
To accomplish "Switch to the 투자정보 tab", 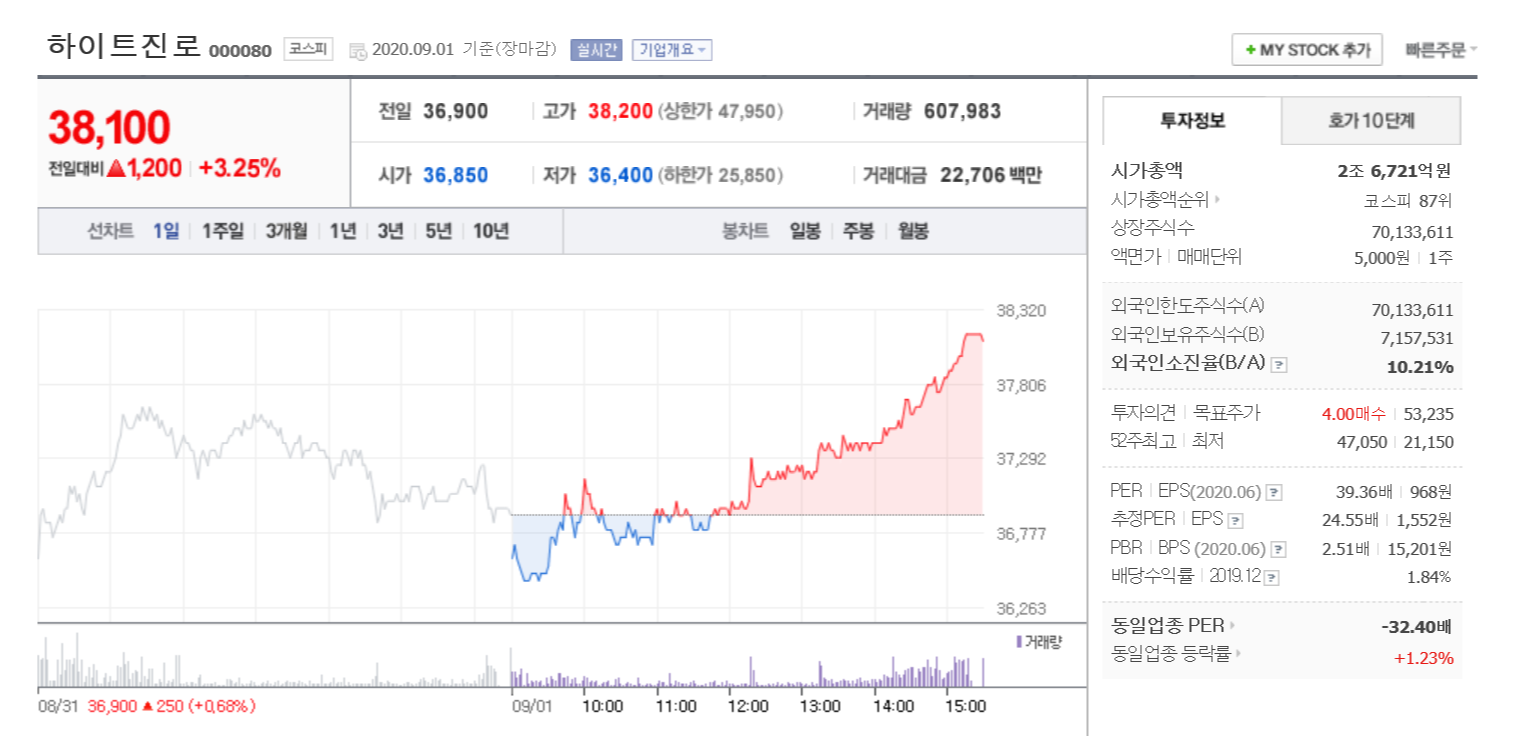I will pos(1192,121).
